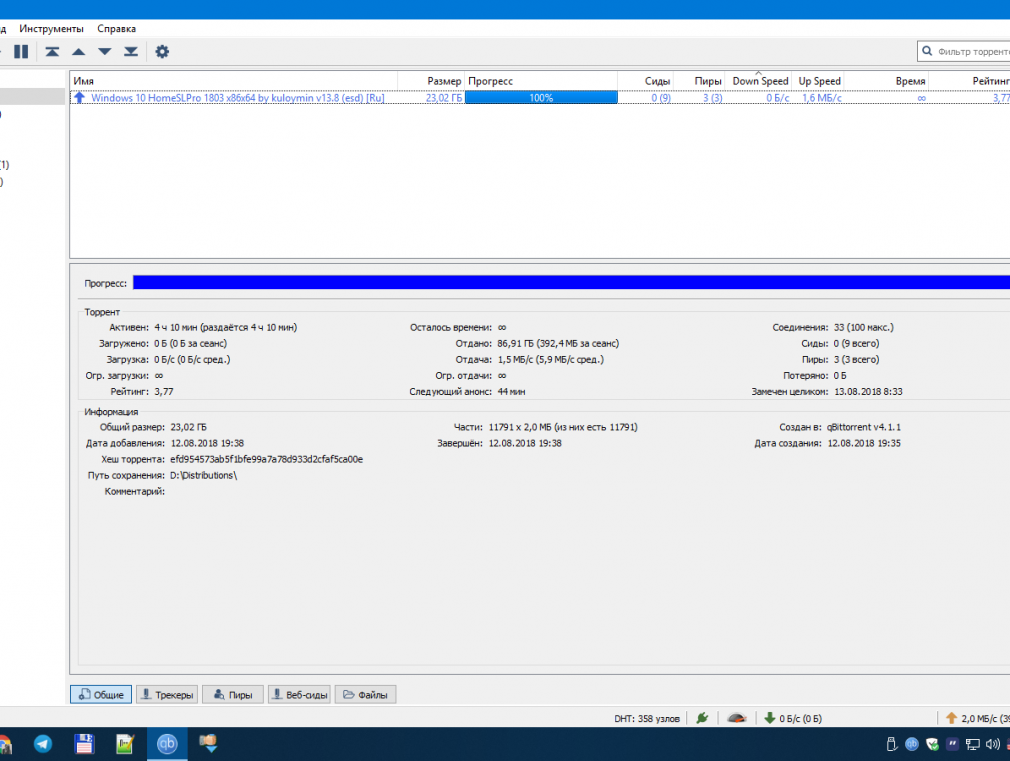This screenshot has width=1010, height=761.
Task: Move torrent down in queue
Action: pos(104,52)
